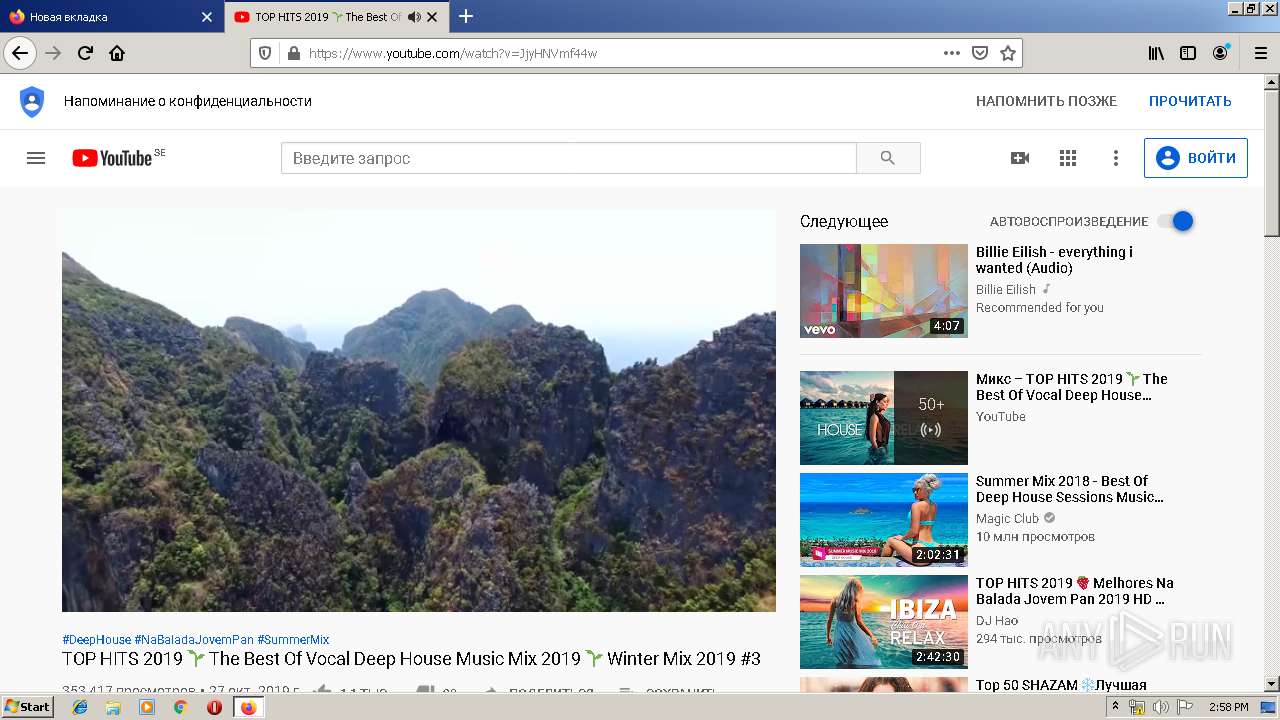Click the #NaBaladaJovemPan hashtag
Image resolution: width=1280 pixels, height=720 pixels.
tap(194, 640)
